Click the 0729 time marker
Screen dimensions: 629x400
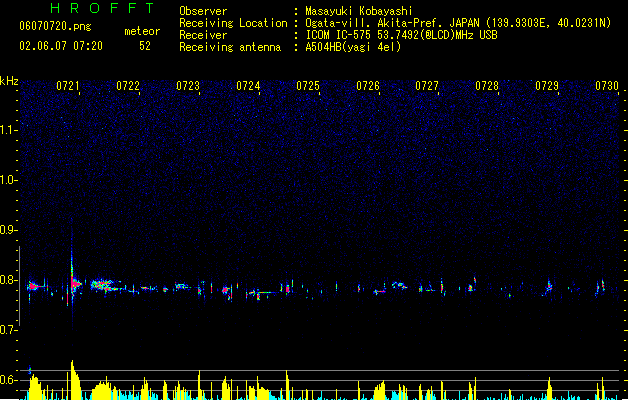click(547, 86)
